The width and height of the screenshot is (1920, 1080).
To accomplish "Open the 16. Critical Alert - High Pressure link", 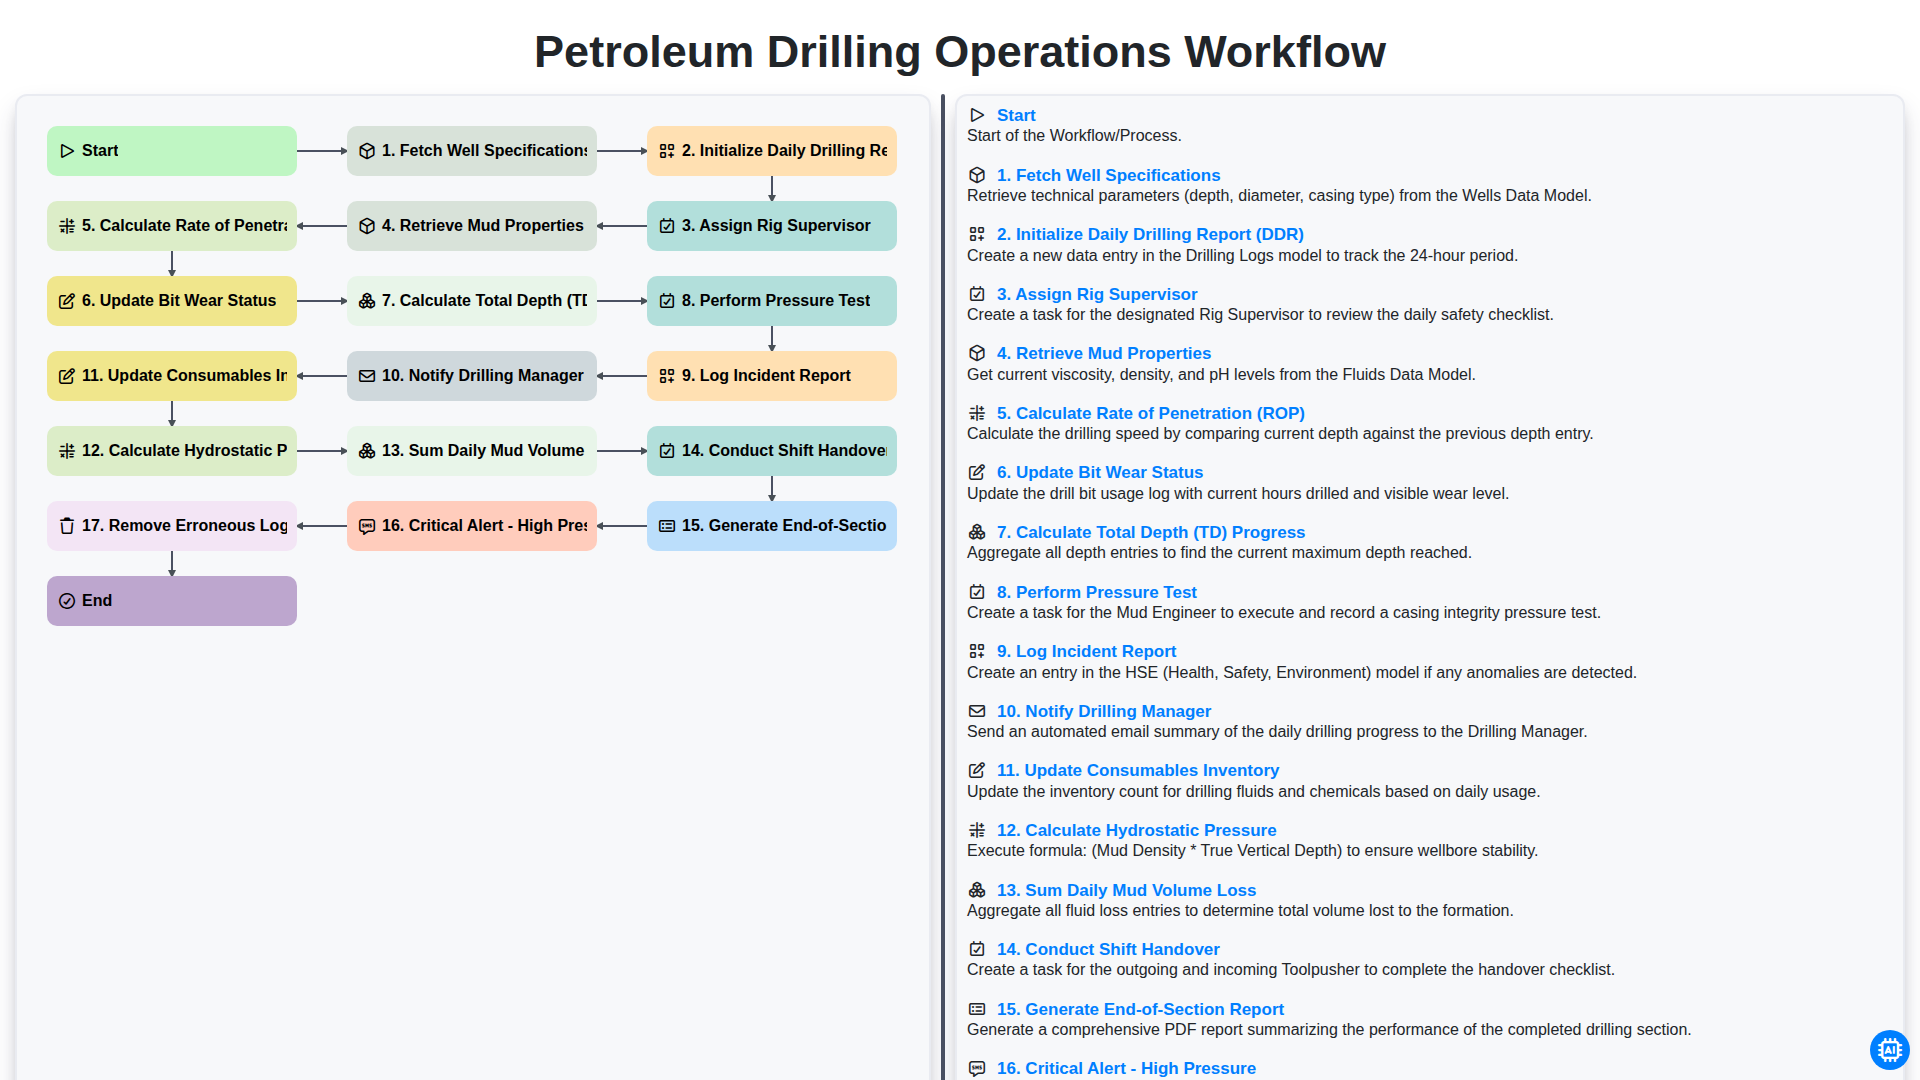I will (x=1126, y=1068).
